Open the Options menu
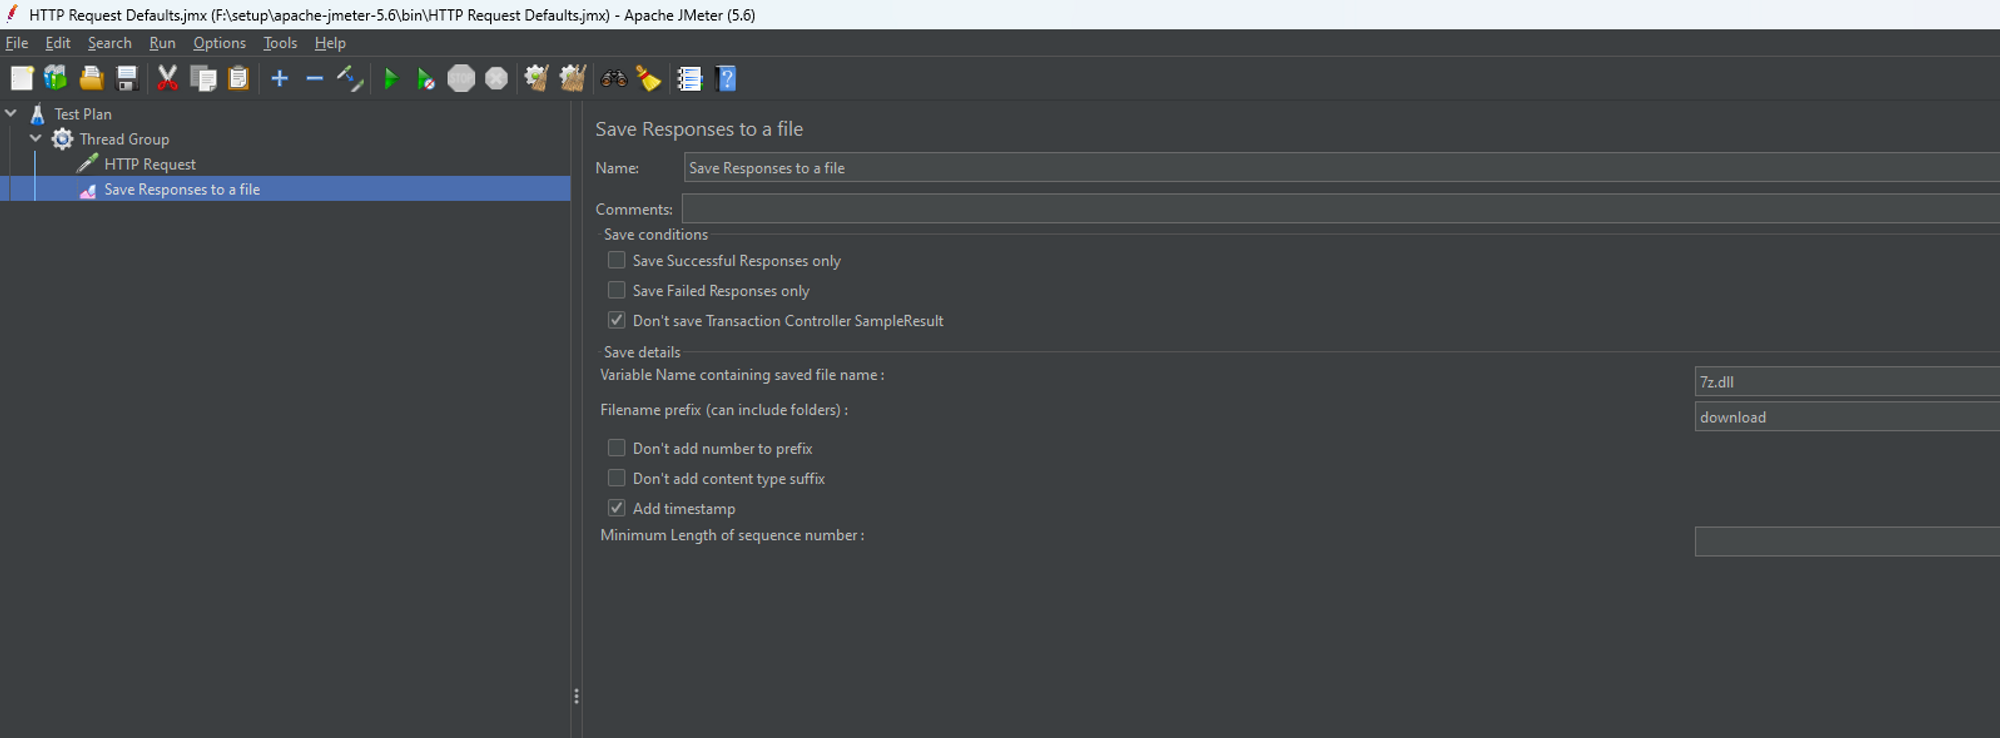This screenshot has height=738, width=2000. pos(219,43)
